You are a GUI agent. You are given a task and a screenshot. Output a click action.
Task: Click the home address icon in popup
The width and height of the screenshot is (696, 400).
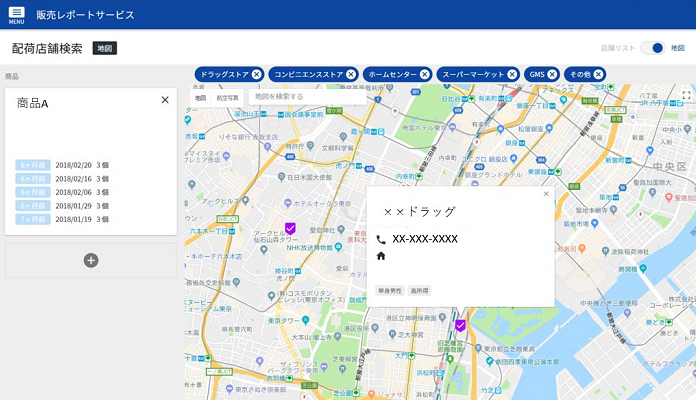pyautogui.click(x=381, y=256)
